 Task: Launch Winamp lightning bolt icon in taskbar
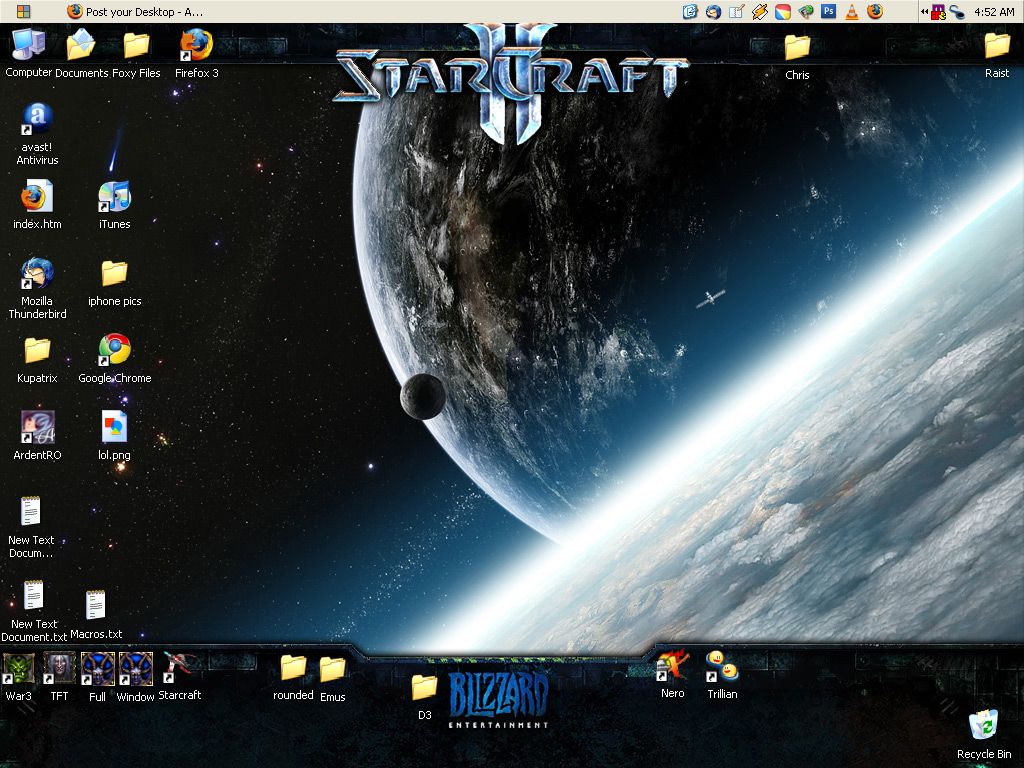(x=760, y=11)
